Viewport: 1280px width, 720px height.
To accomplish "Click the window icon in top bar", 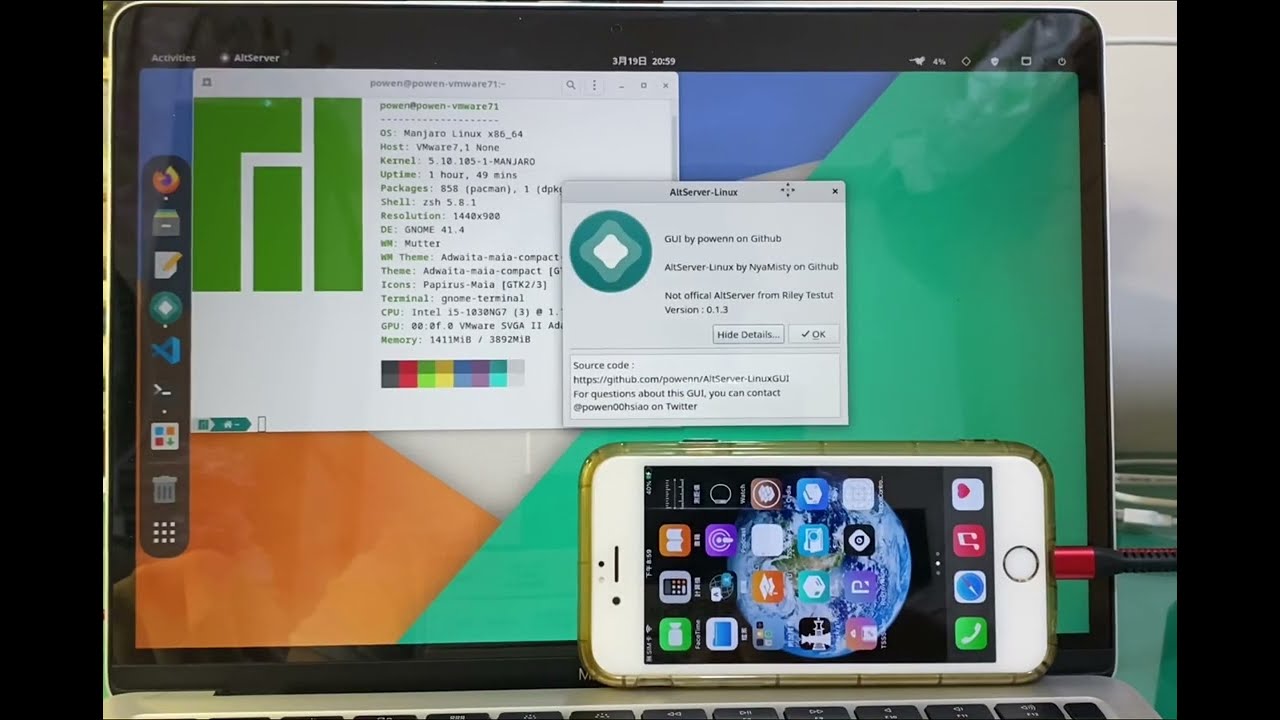I will 1027,61.
